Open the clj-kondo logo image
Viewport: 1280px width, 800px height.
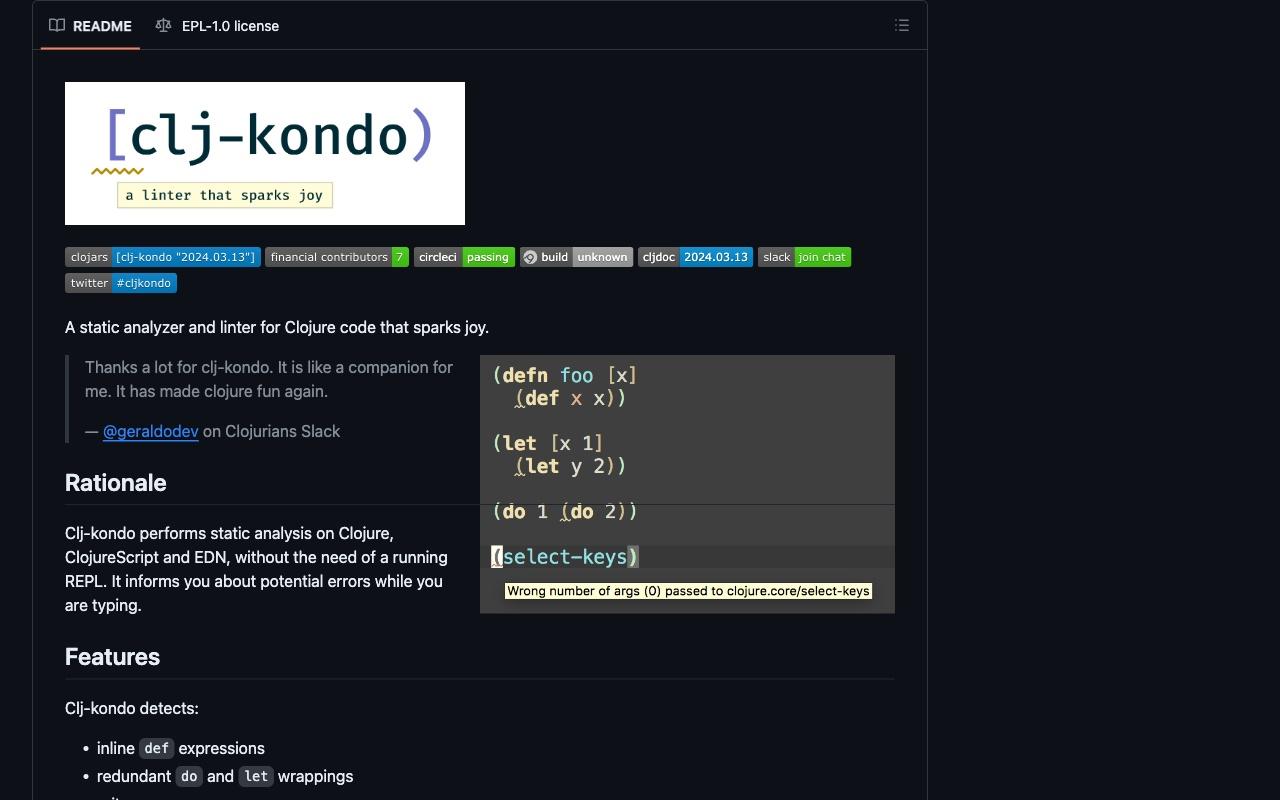pos(265,153)
